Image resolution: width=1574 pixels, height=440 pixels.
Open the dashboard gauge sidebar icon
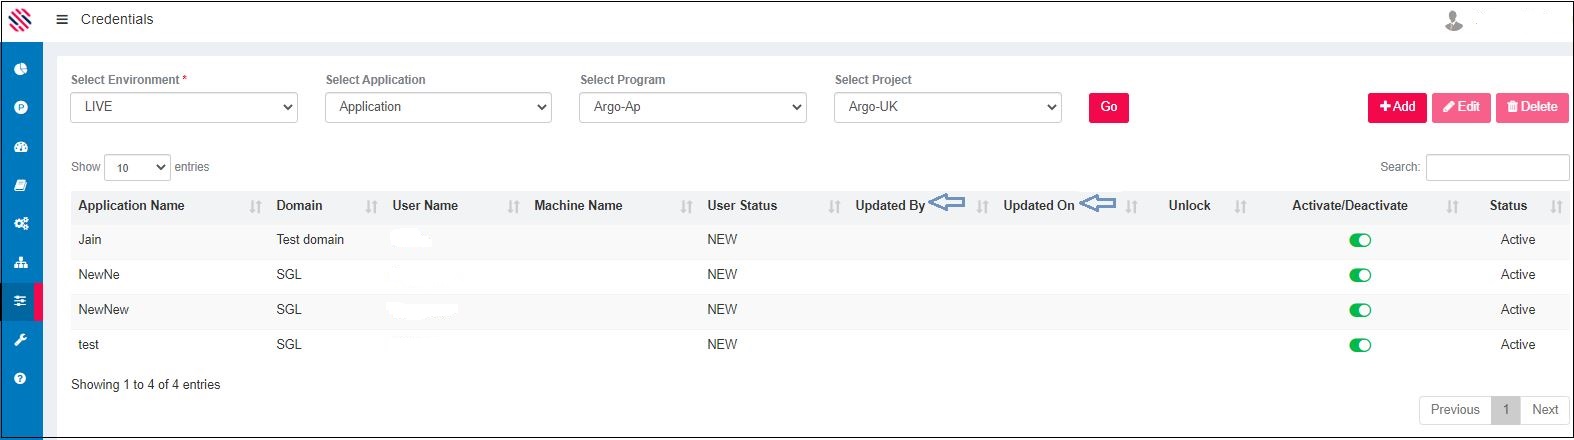[x=21, y=147]
